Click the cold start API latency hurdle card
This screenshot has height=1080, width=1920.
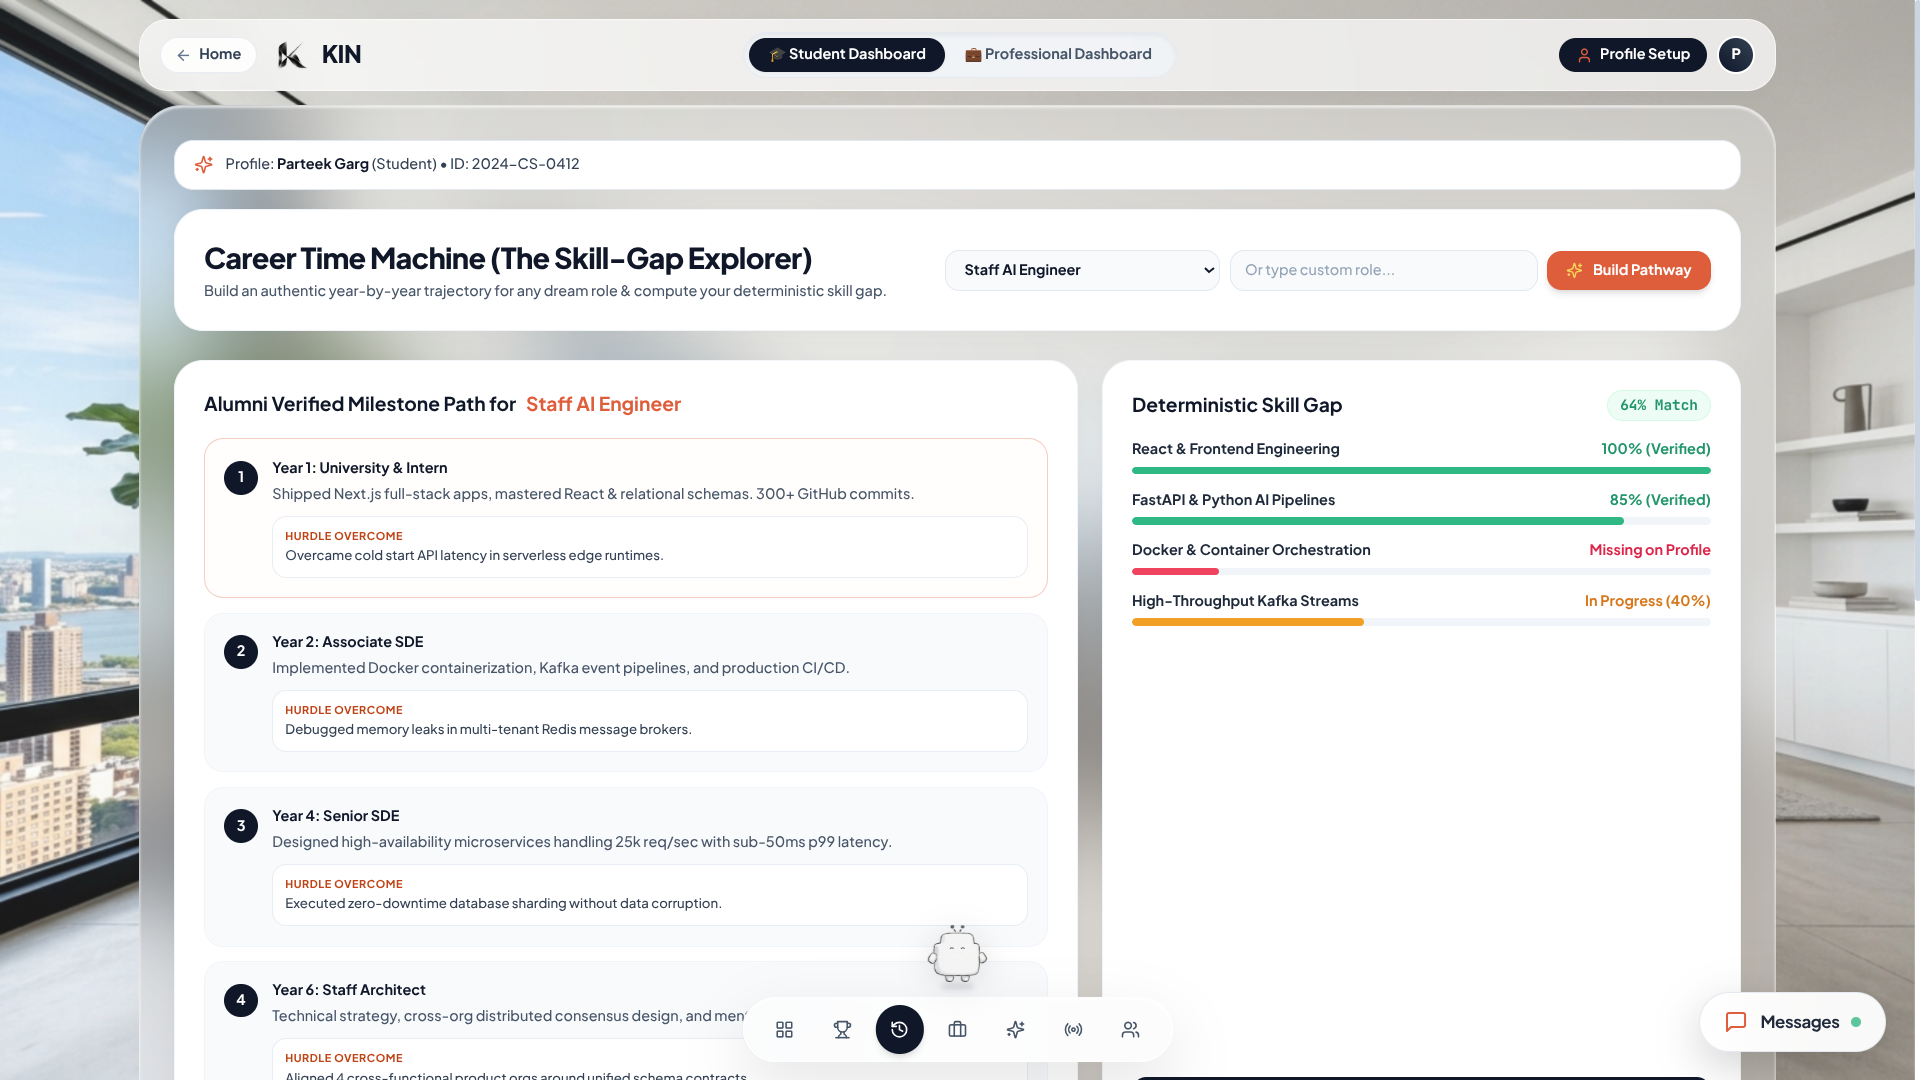point(650,547)
